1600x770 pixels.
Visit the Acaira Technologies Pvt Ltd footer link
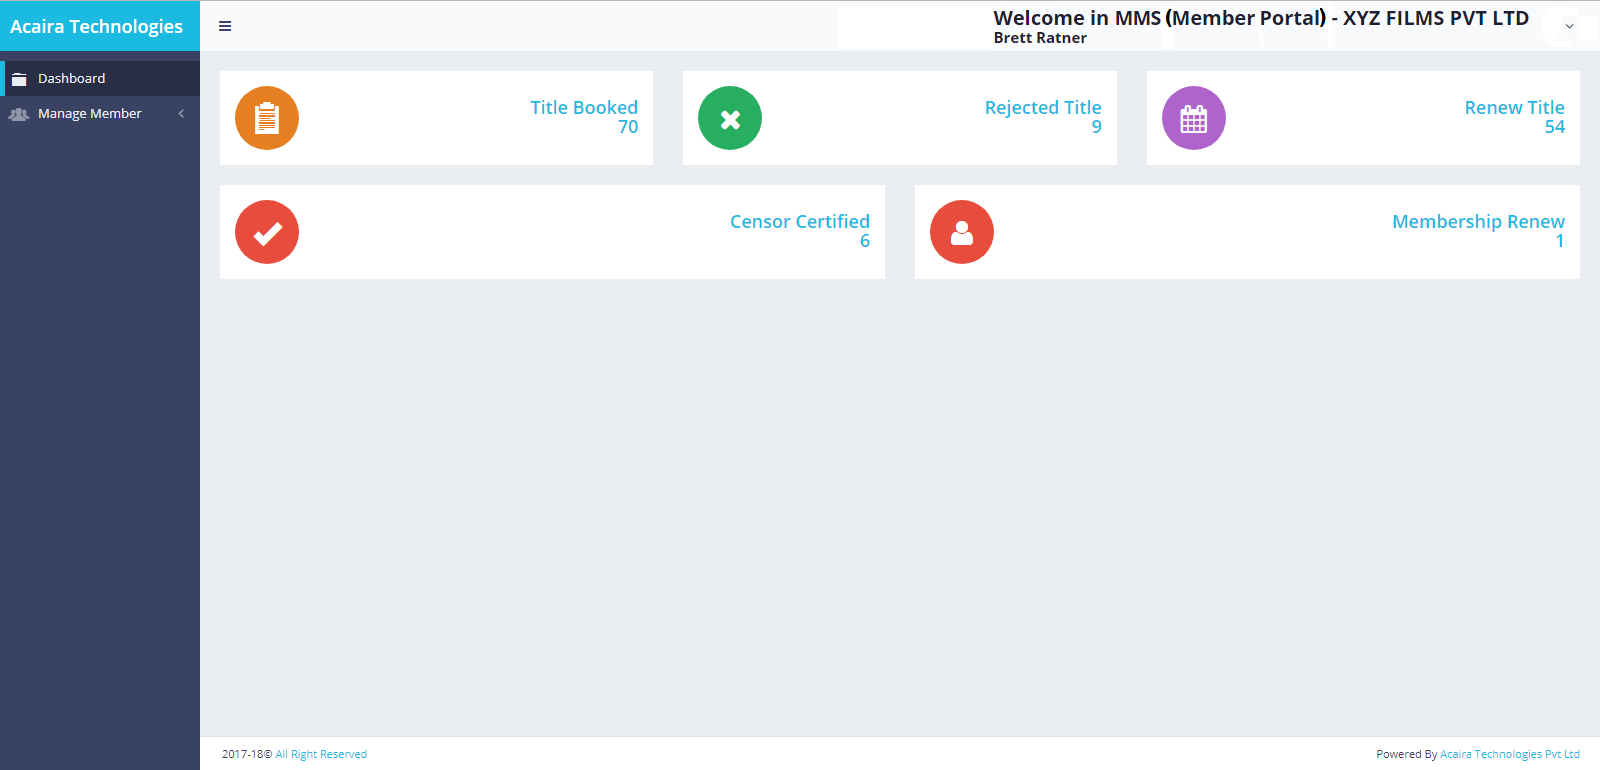click(x=1509, y=754)
